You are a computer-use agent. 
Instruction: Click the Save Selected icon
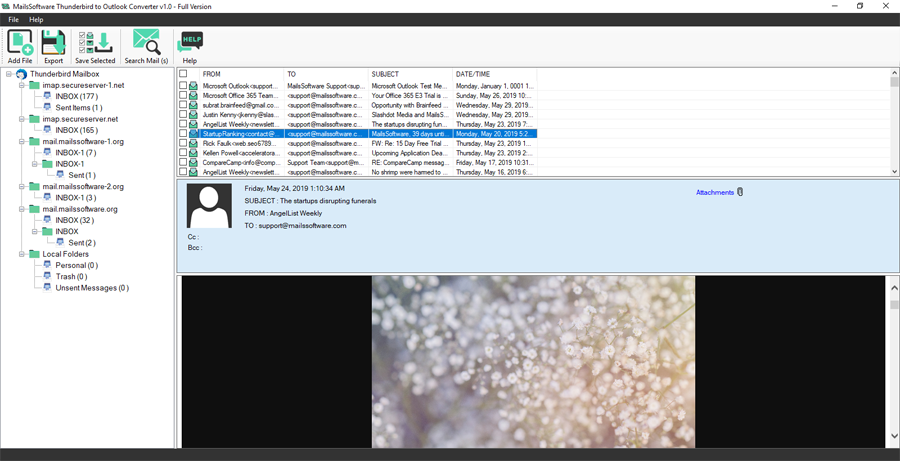(95, 42)
